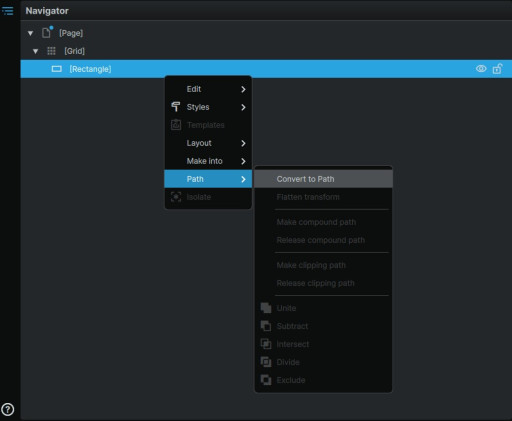Open the Styles submenu
This screenshot has height=421, width=512.
pyautogui.click(x=208, y=107)
